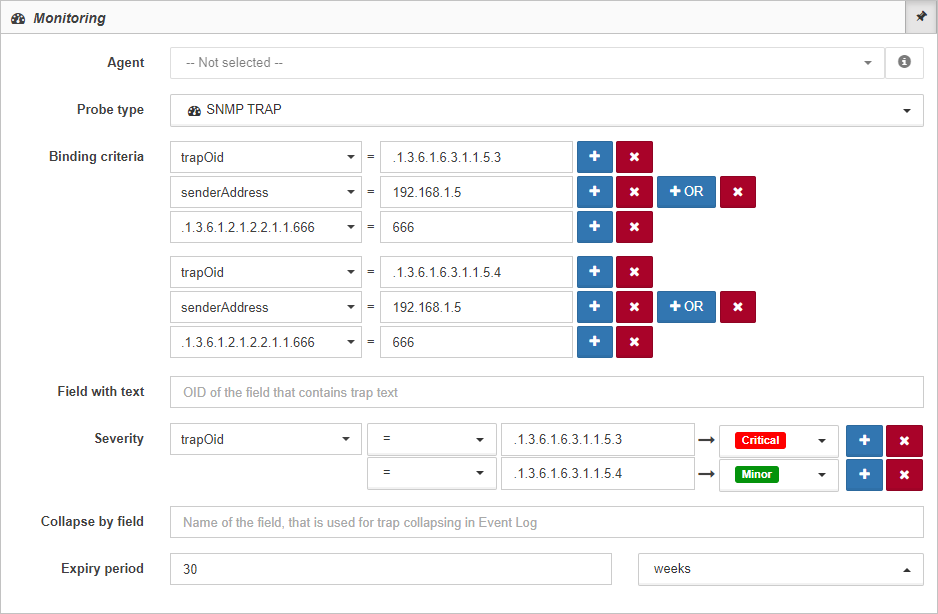
Task: Open the Severity trapOid field dropdown
Action: click(266, 439)
